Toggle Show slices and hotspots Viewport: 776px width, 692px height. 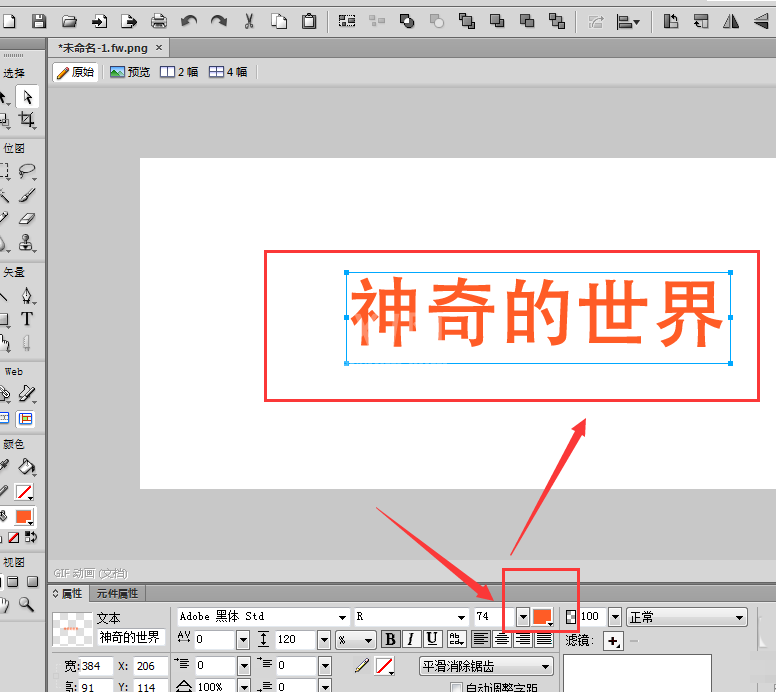pos(26,419)
